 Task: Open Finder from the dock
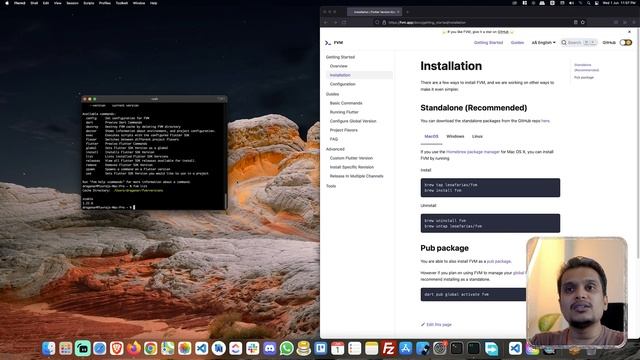(x=49, y=348)
